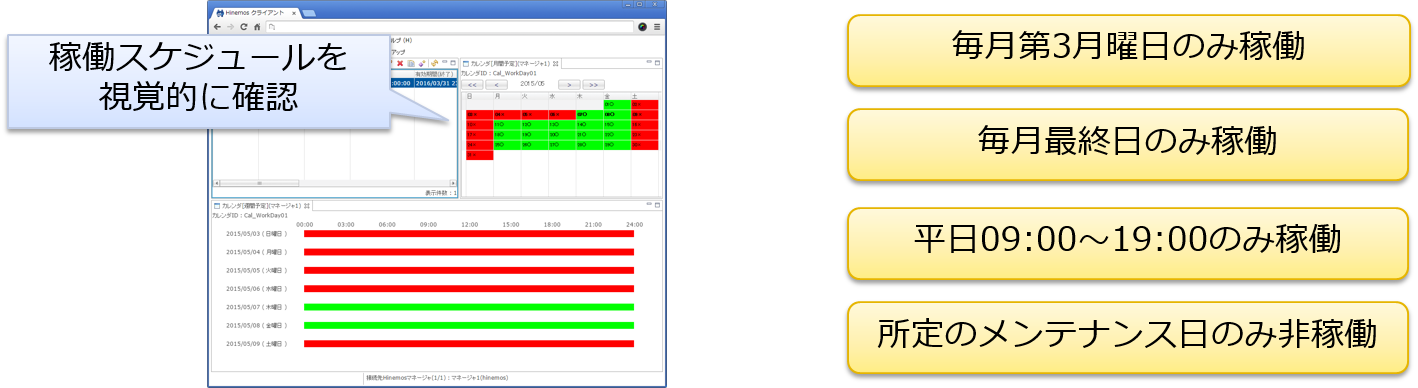Click the red X delete icon in calendar toolbar

pos(400,63)
